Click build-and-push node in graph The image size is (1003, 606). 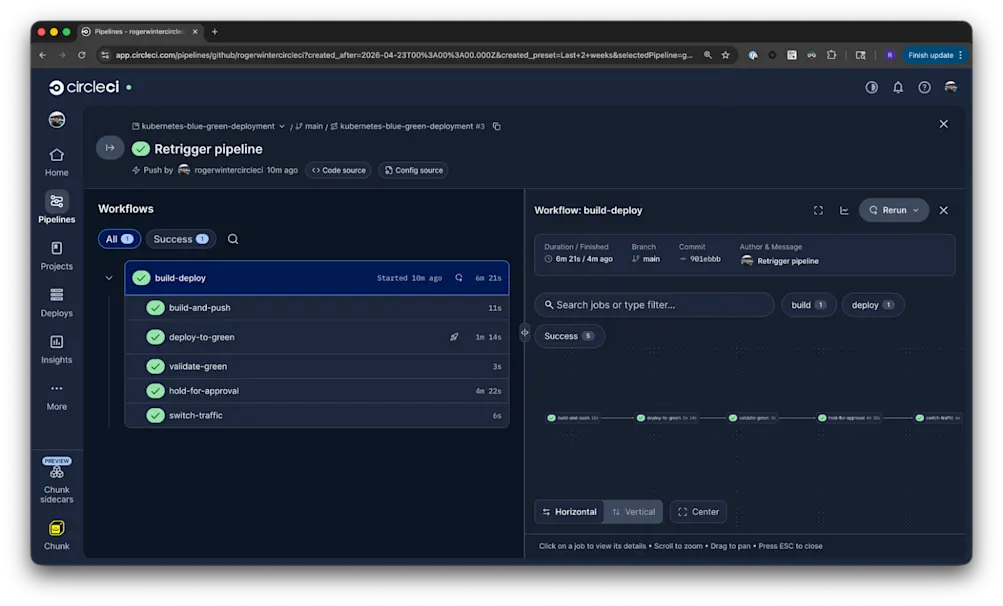[573, 418]
